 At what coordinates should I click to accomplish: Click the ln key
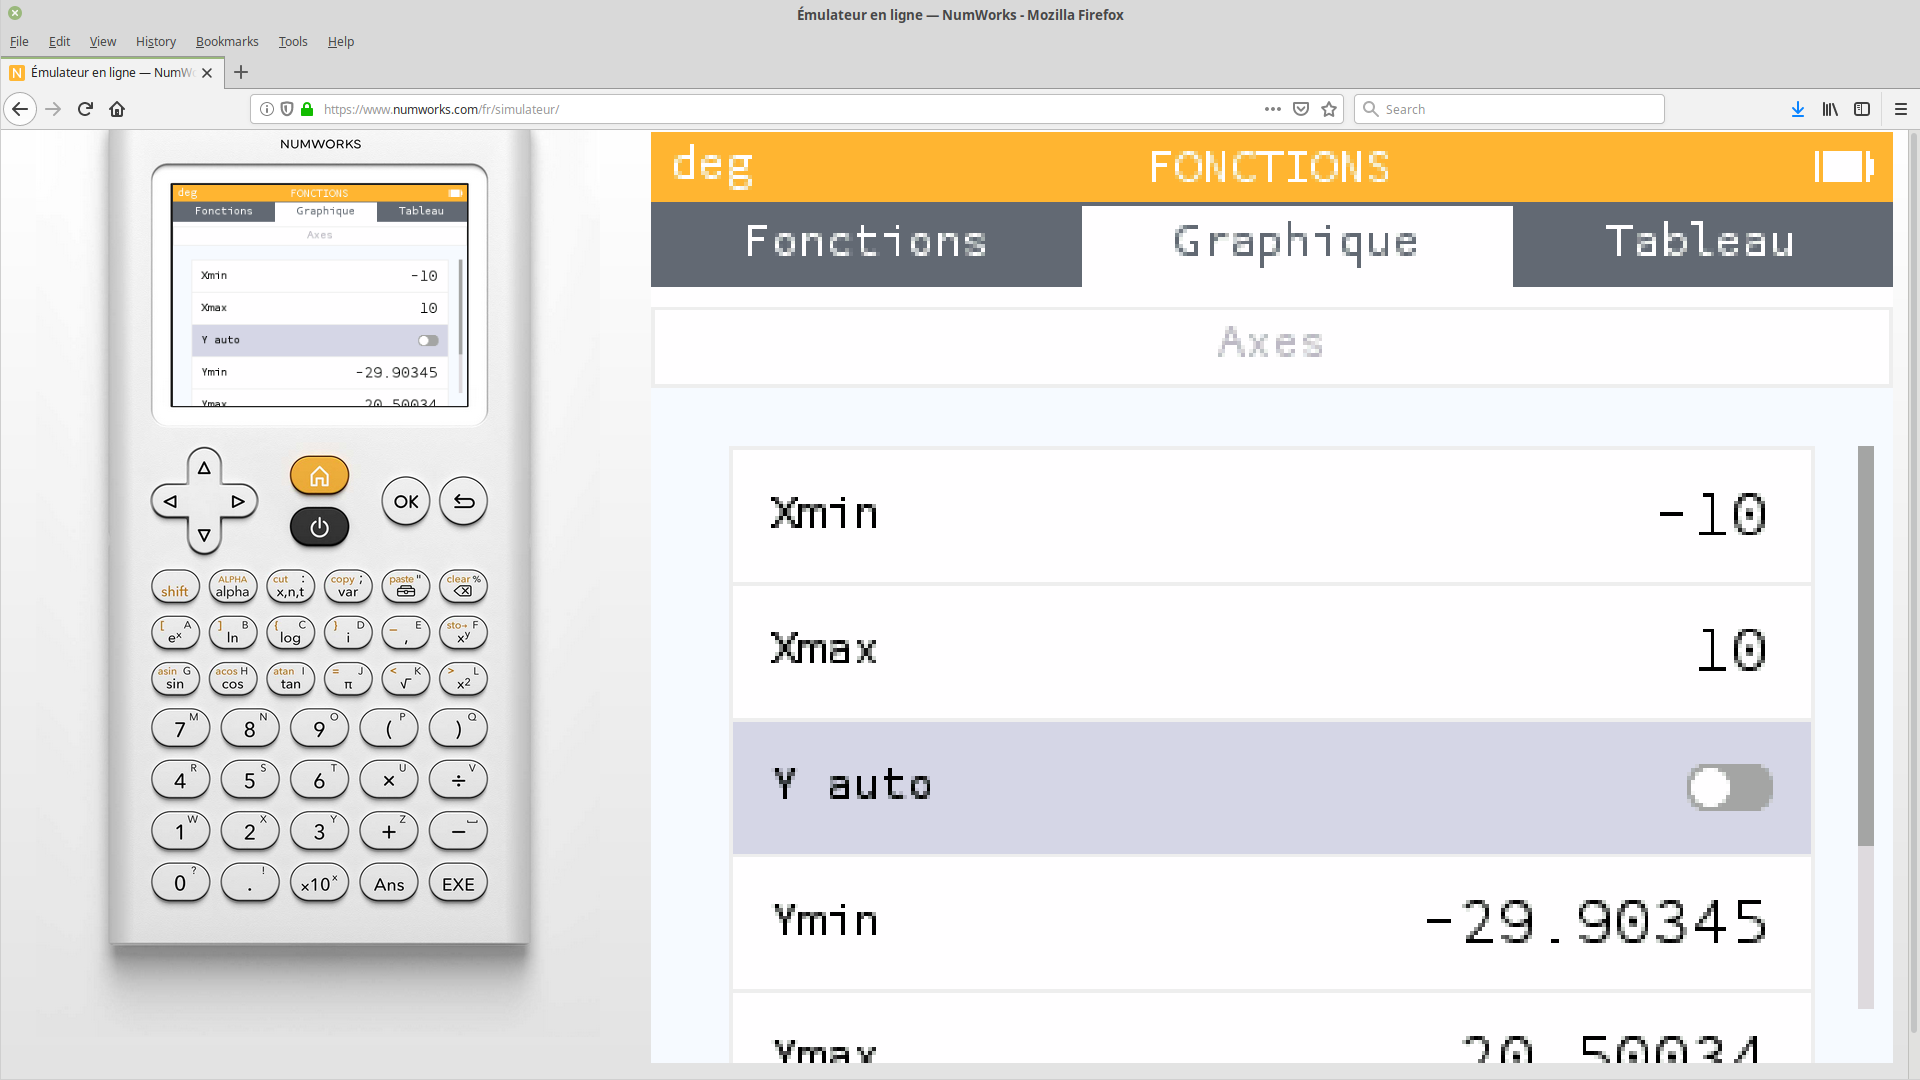click(x=233, y=632)
